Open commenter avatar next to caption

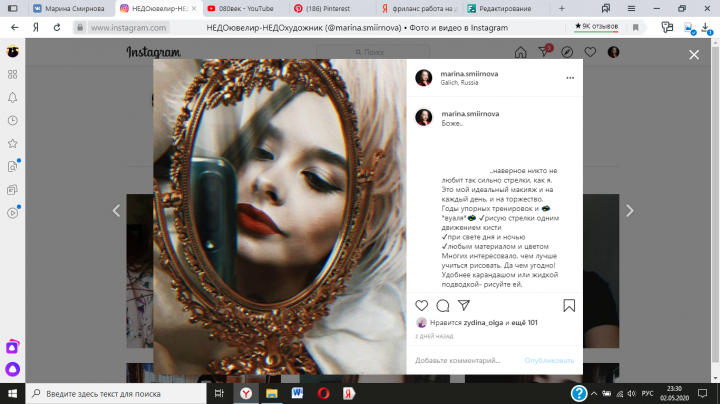(423, 117)
